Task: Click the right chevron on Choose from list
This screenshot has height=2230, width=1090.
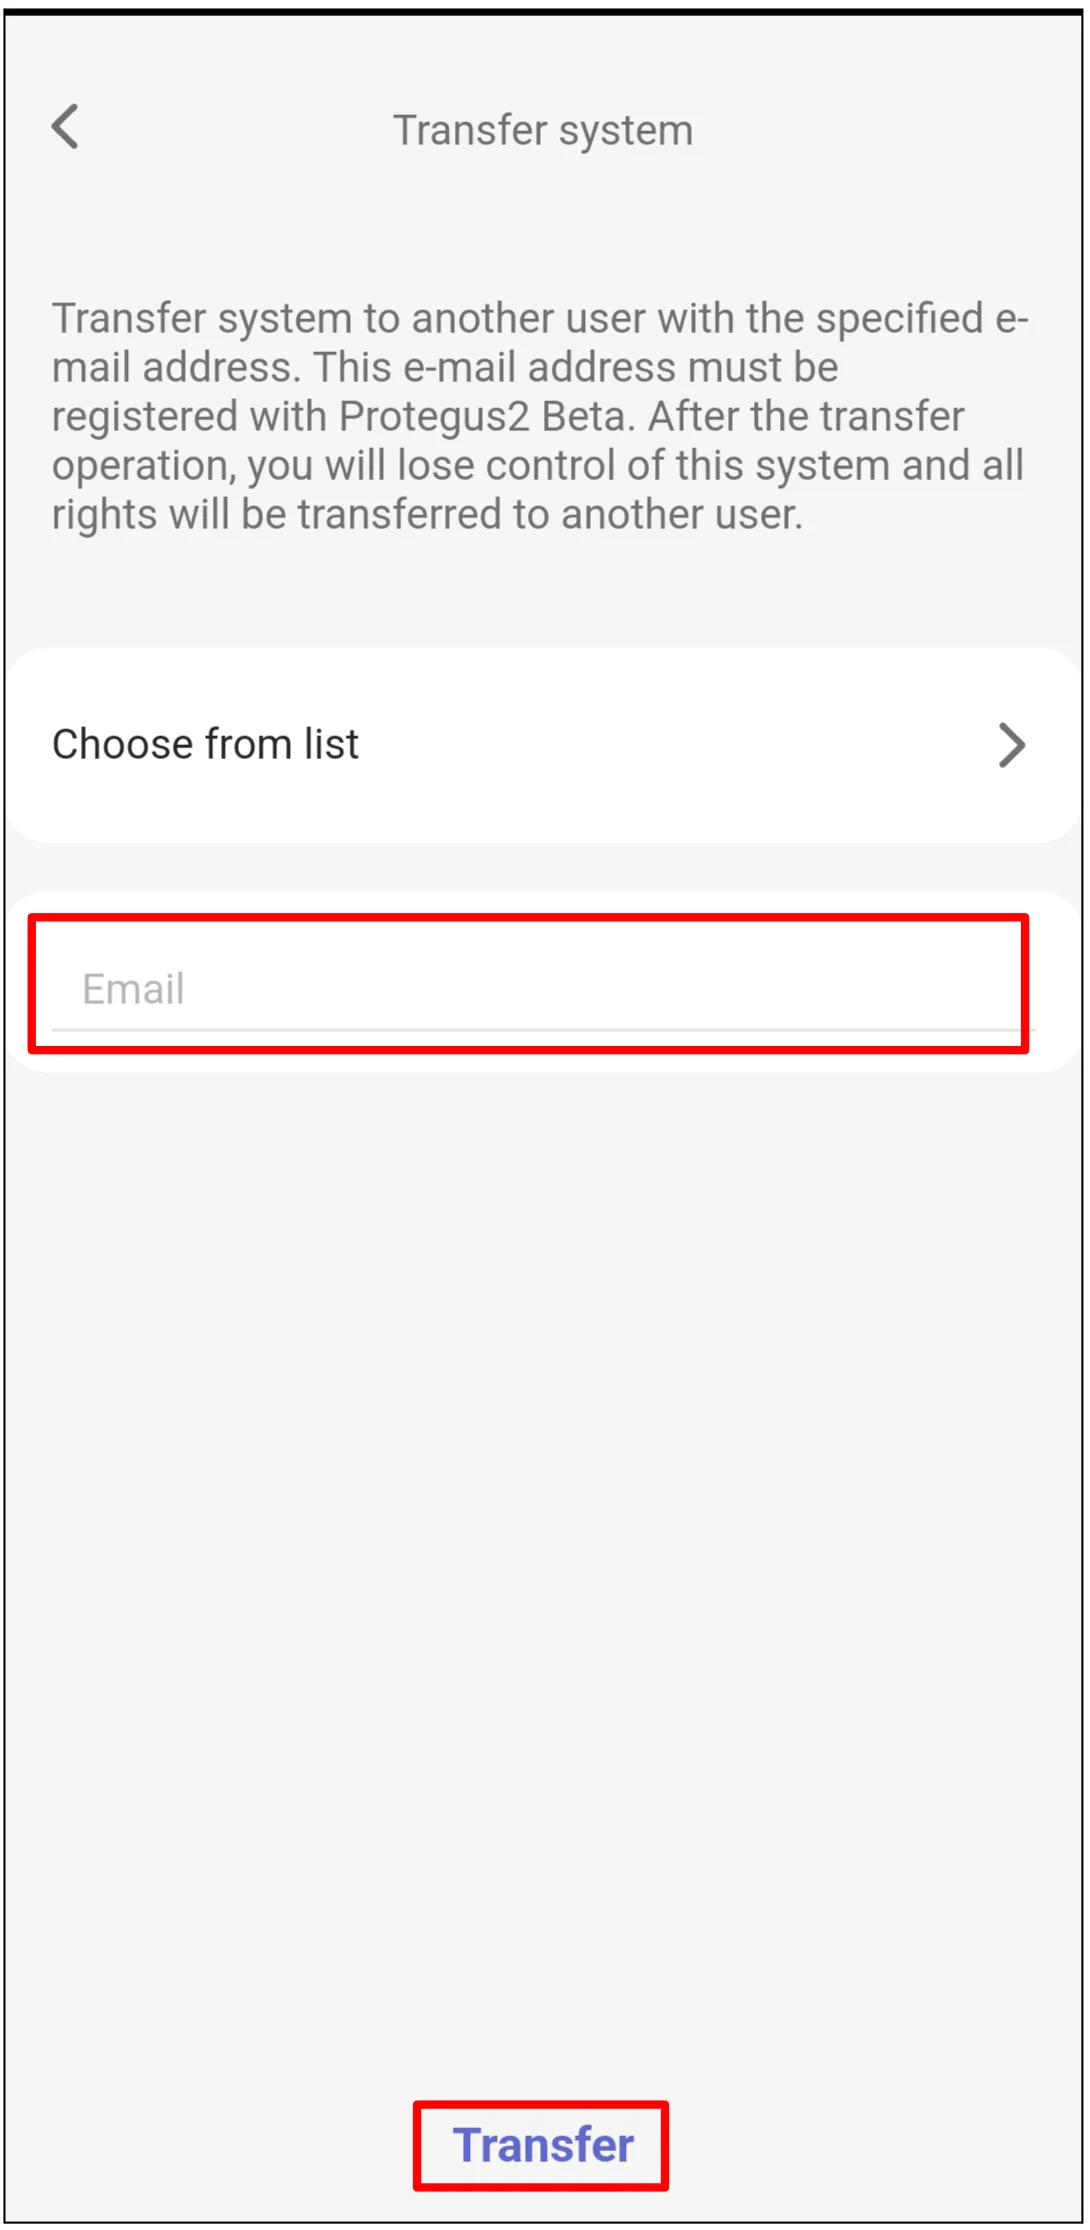Action: [1013, 745]
